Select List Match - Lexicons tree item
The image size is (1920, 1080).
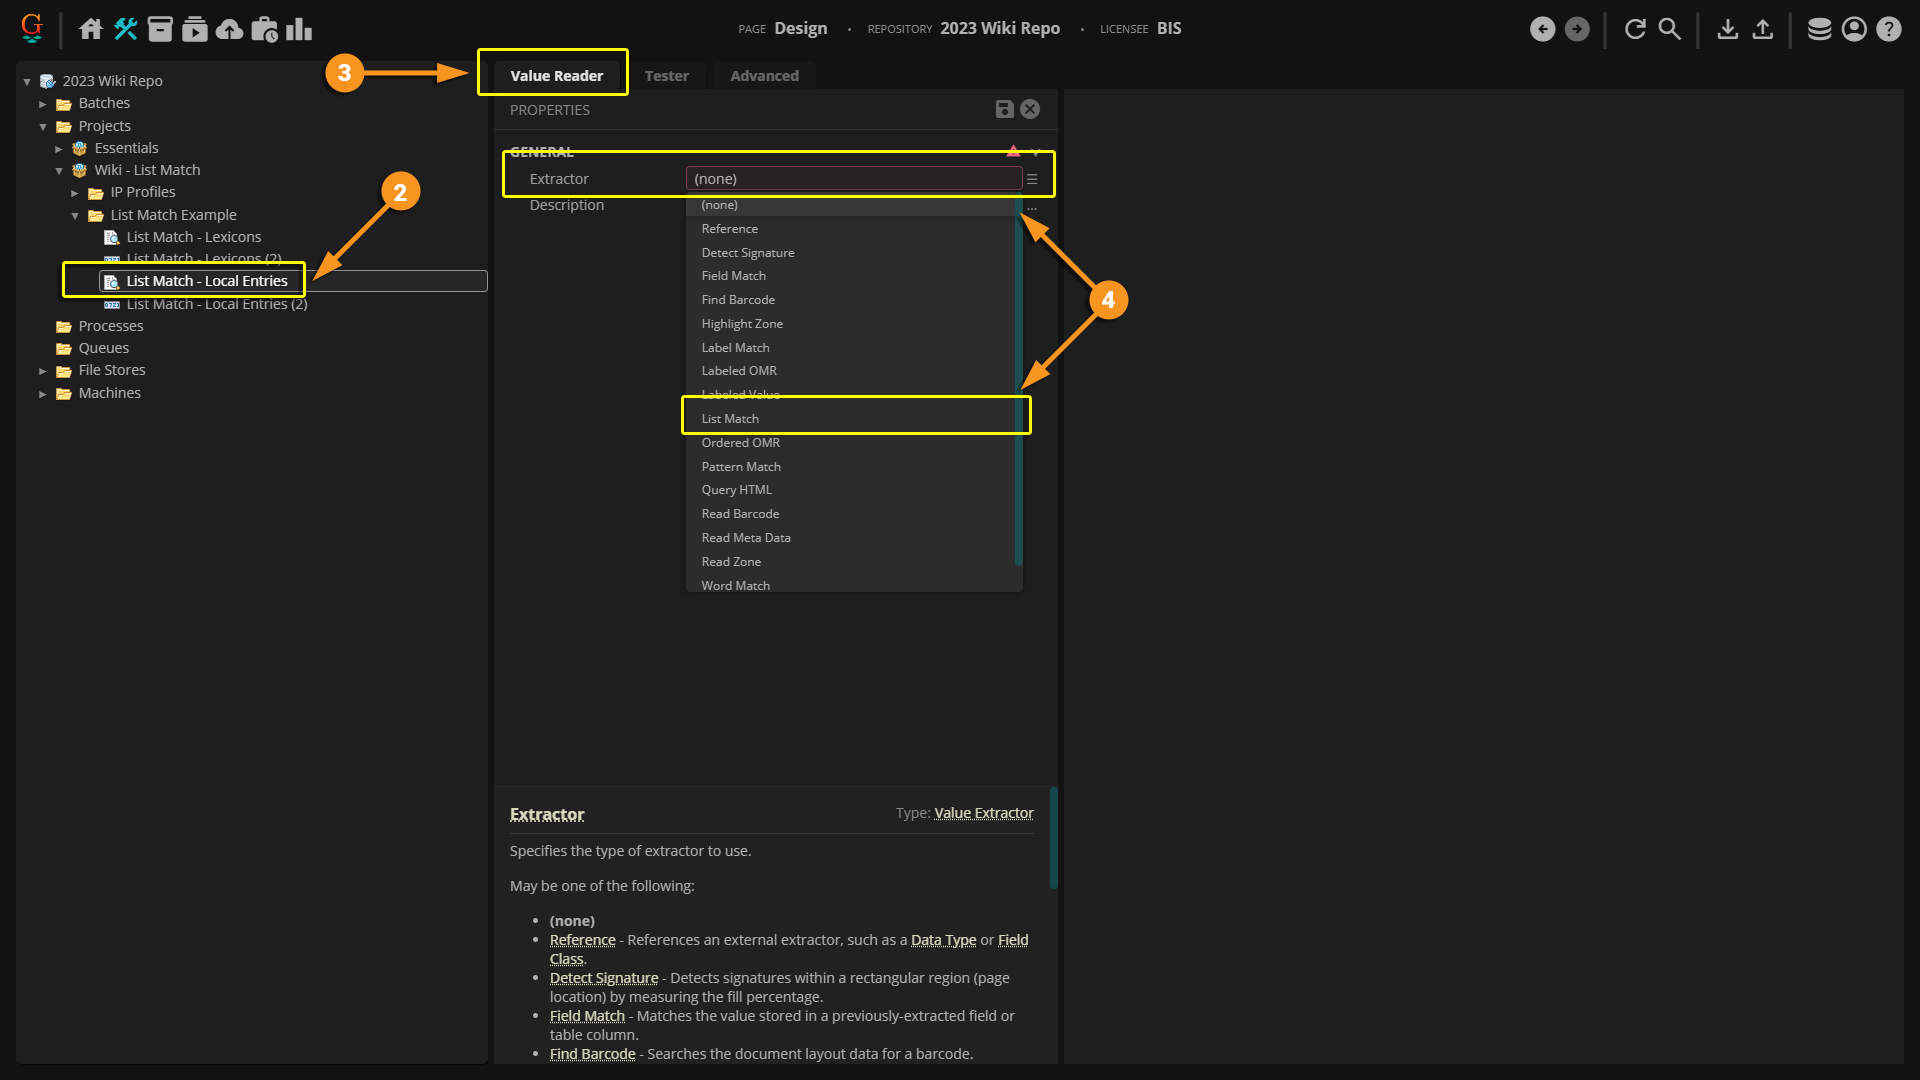pyautogui.click(x=193, y=237)
